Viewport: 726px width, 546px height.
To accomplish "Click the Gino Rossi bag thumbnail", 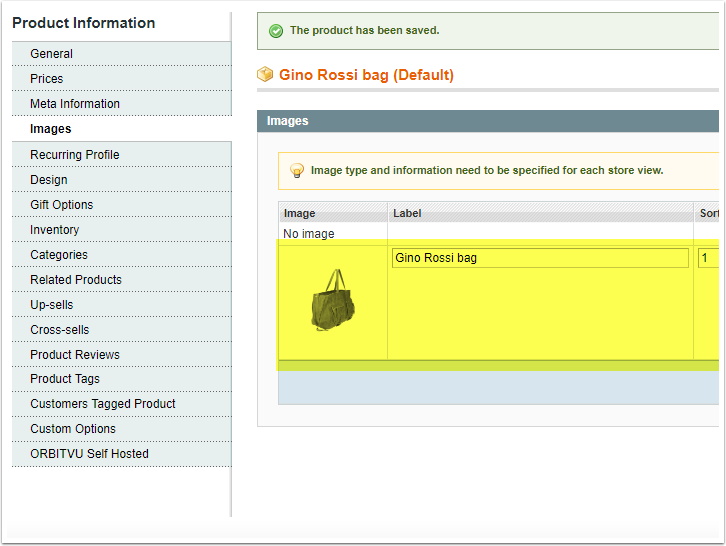I will click(333, 300).
